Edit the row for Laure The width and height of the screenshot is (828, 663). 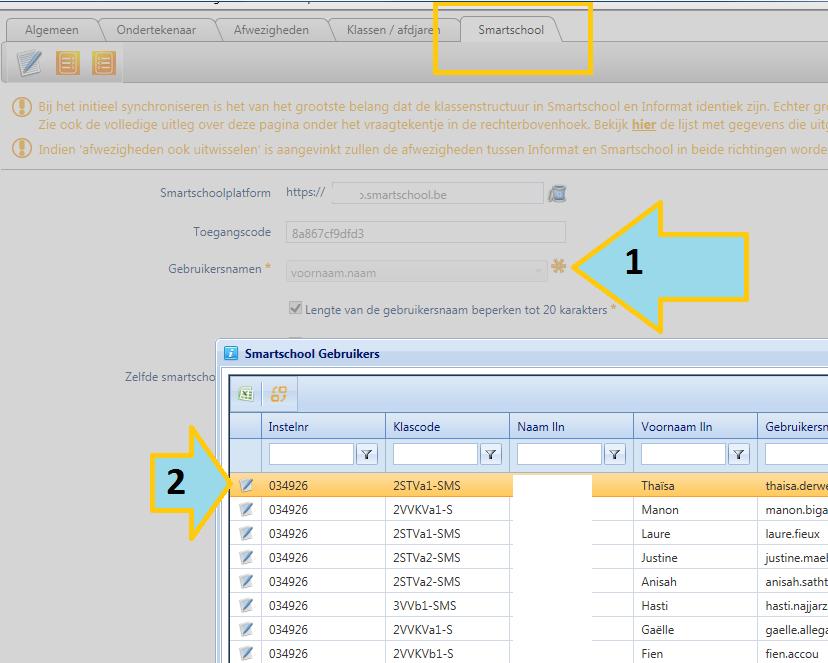pos(246,533)
